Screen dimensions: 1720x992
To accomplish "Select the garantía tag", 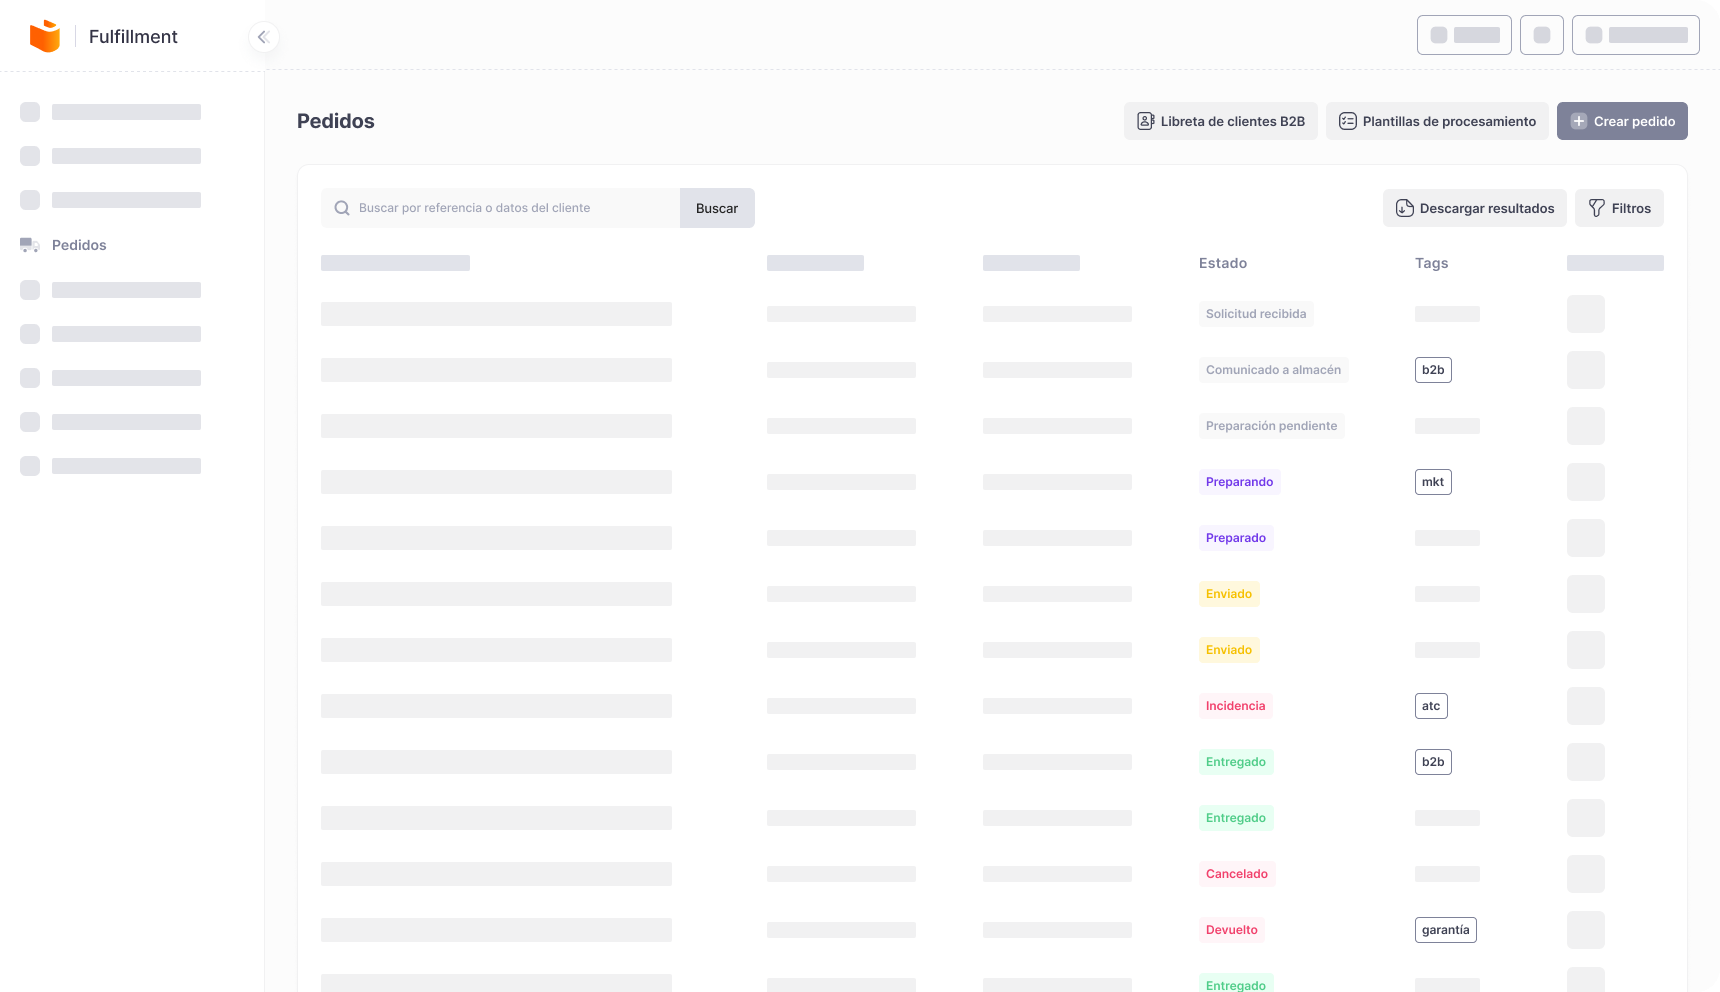I will (x=1445, y=930).
